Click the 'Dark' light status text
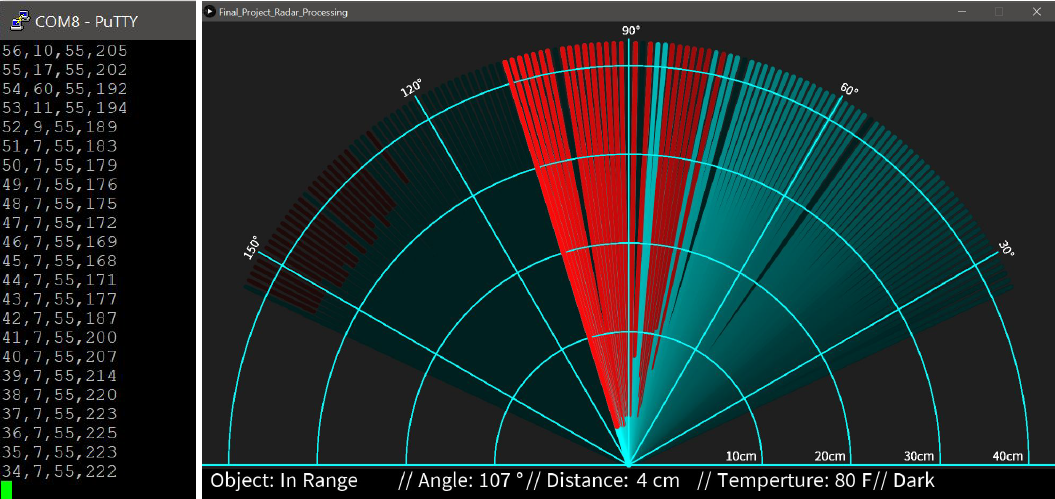Viewport: 1055px width, 499px height. point(915,481)
